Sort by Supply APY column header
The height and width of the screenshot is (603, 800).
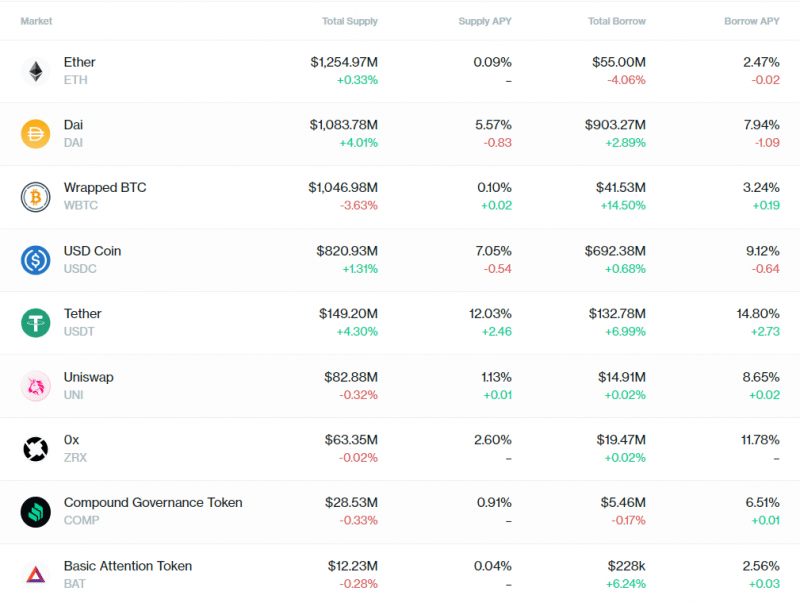(484, 21)
